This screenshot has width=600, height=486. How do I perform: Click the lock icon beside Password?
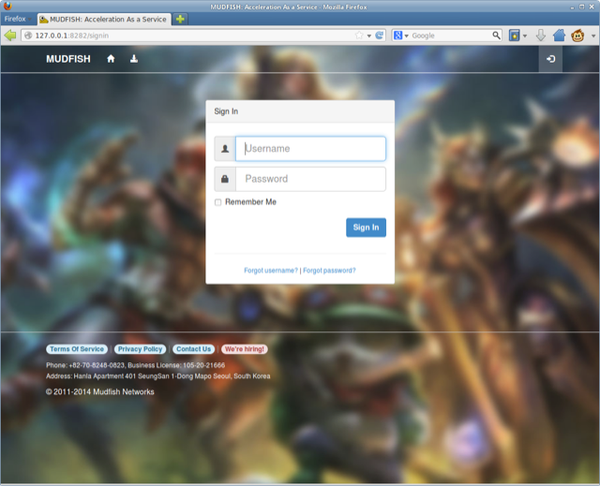point(225,179)
